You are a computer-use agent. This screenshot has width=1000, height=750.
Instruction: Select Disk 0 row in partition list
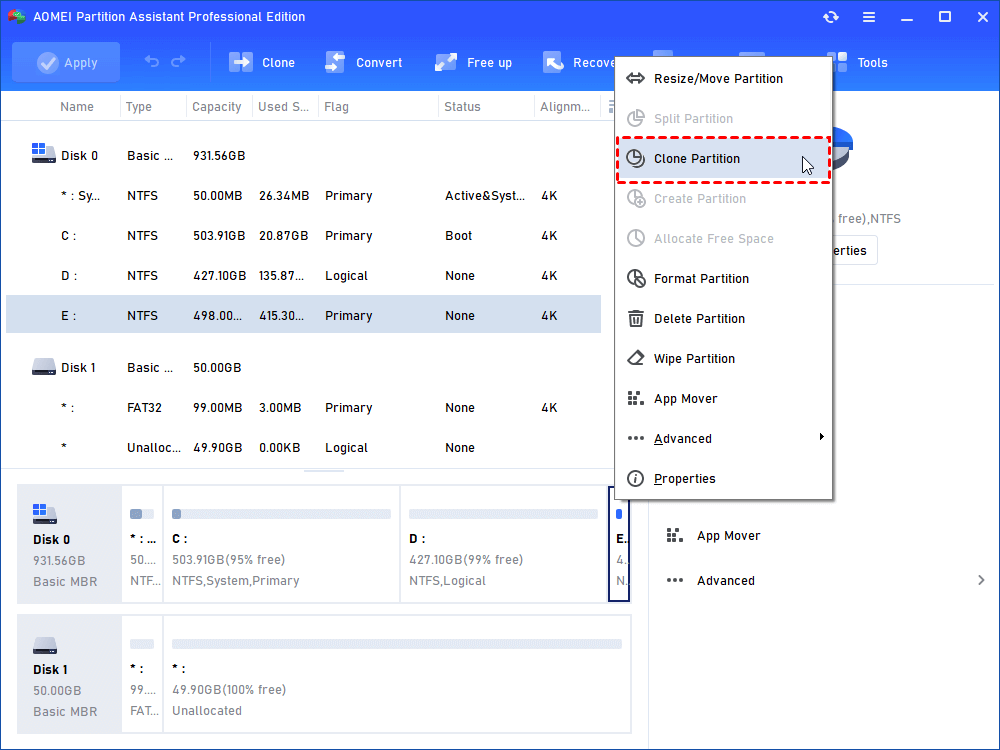tap(304, 156)
